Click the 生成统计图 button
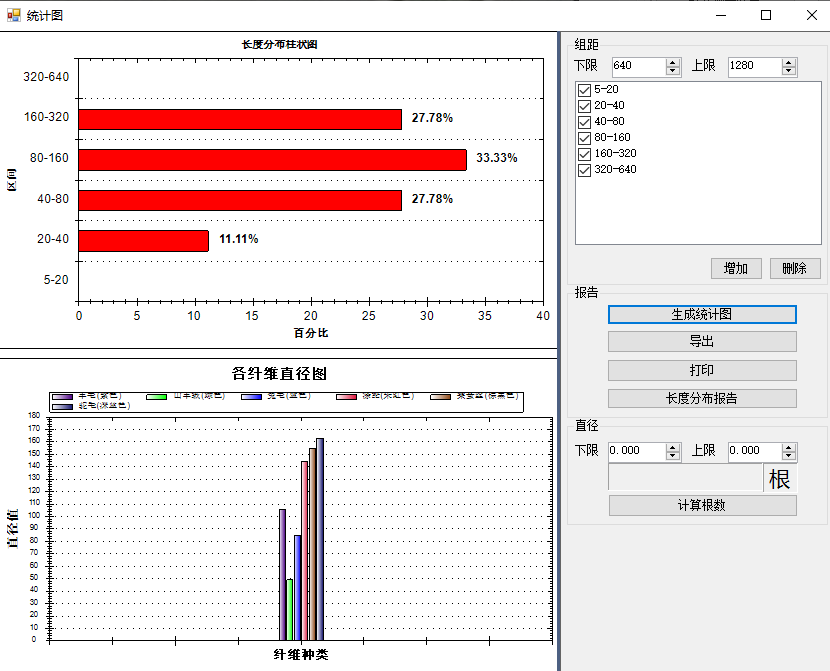The width and height of the screenshot is (830, 671). point(702,314)
